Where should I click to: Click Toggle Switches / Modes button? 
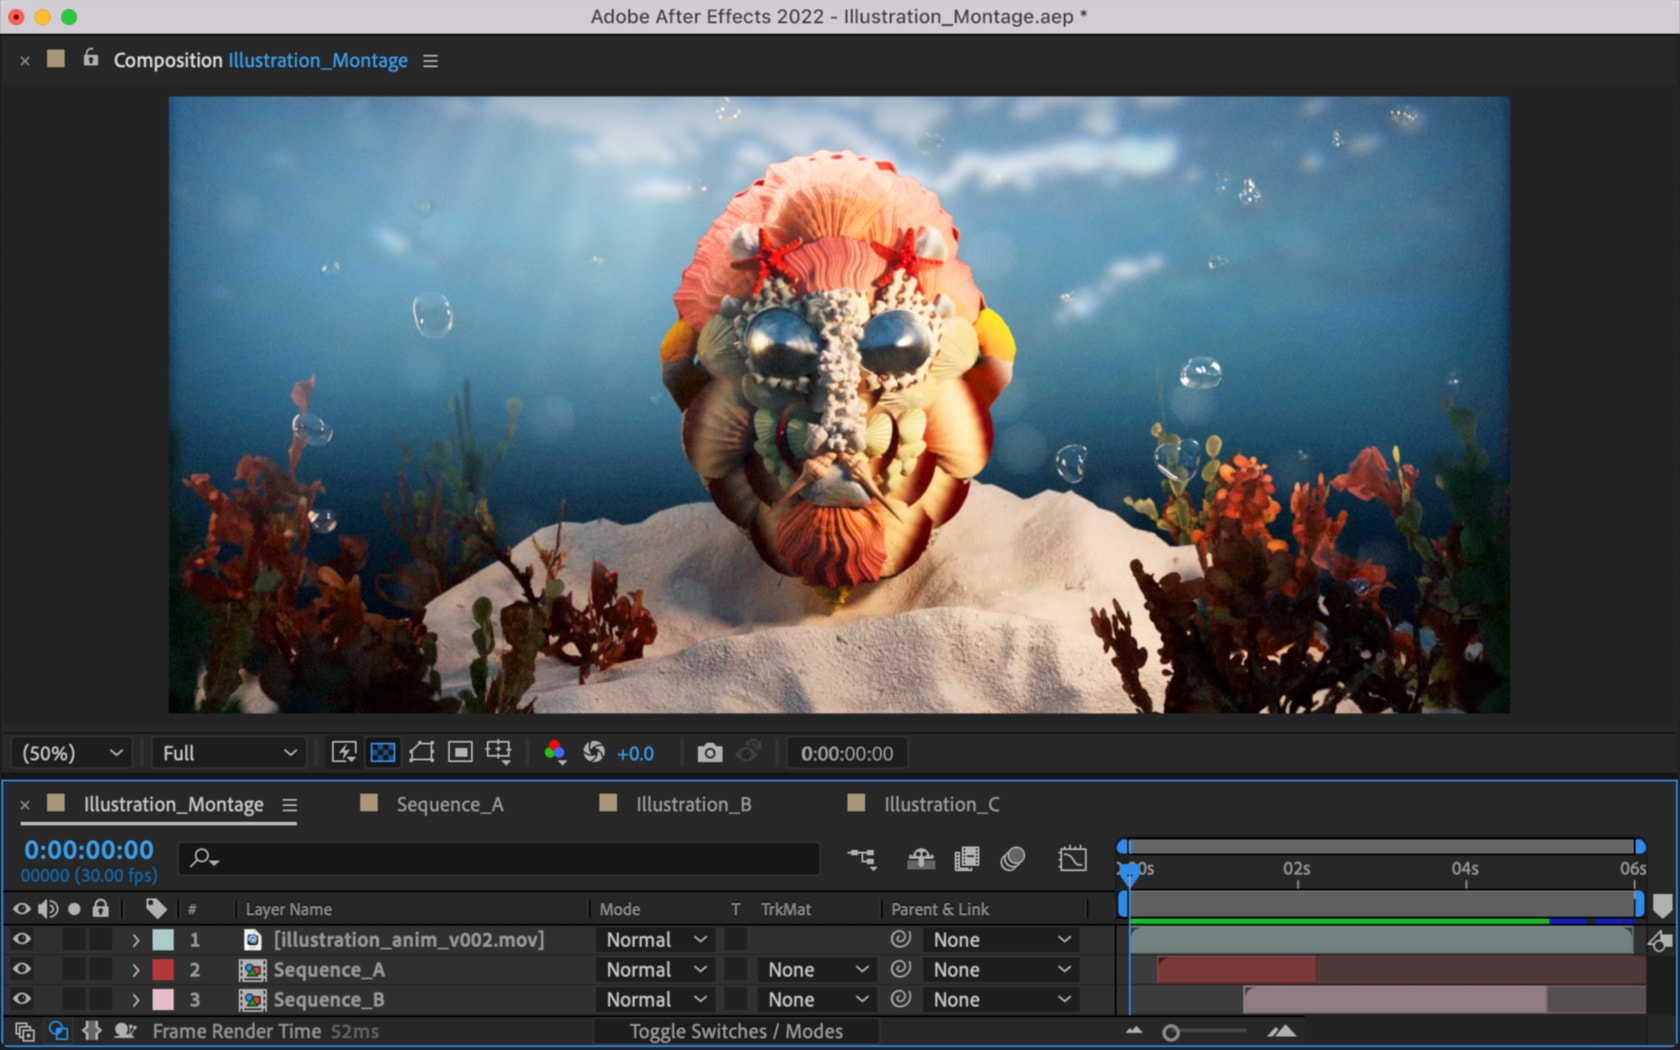pos(735,1031)
